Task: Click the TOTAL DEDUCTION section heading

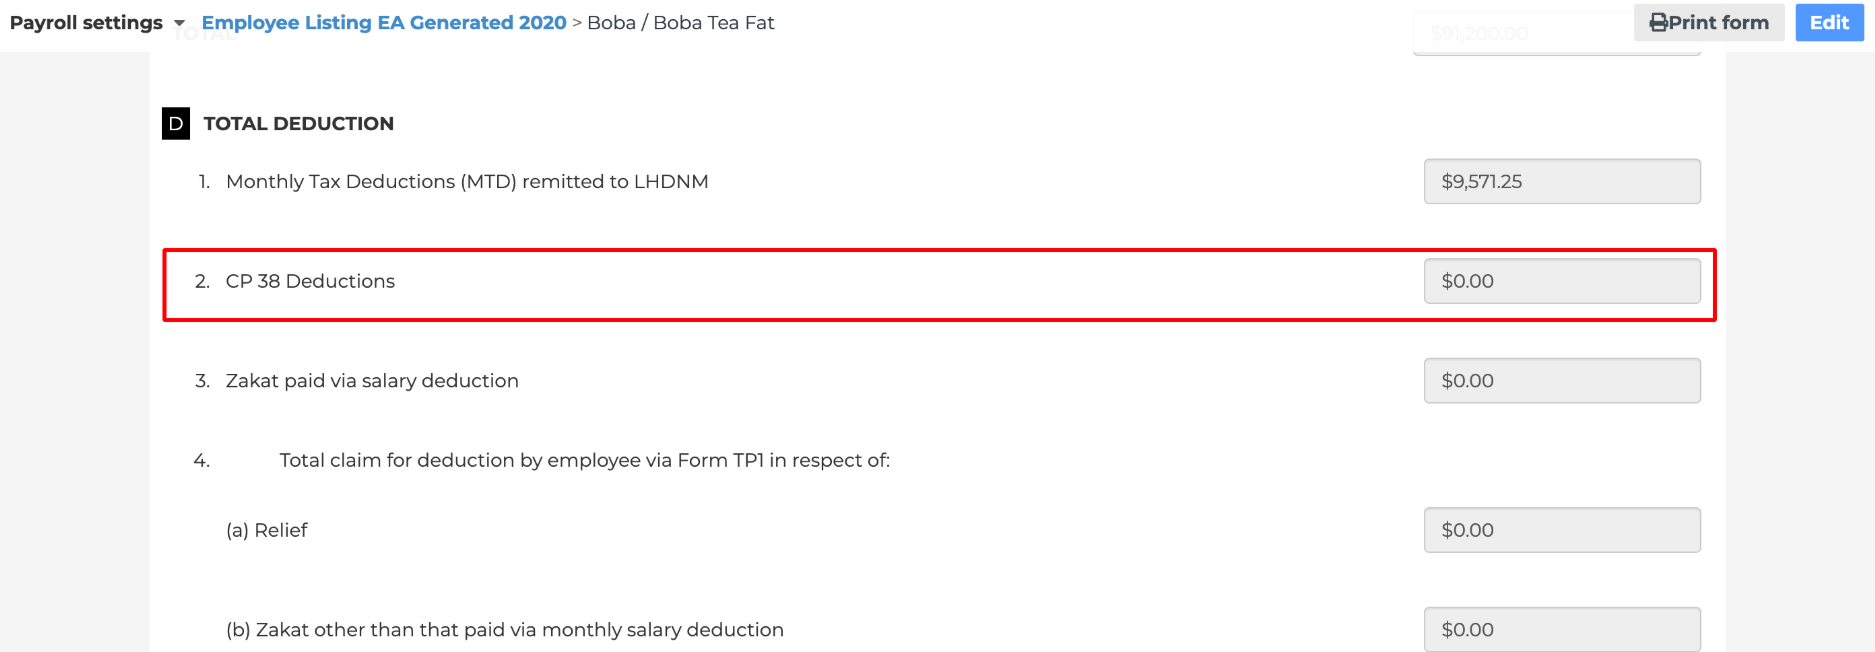Action: [299, 123]
